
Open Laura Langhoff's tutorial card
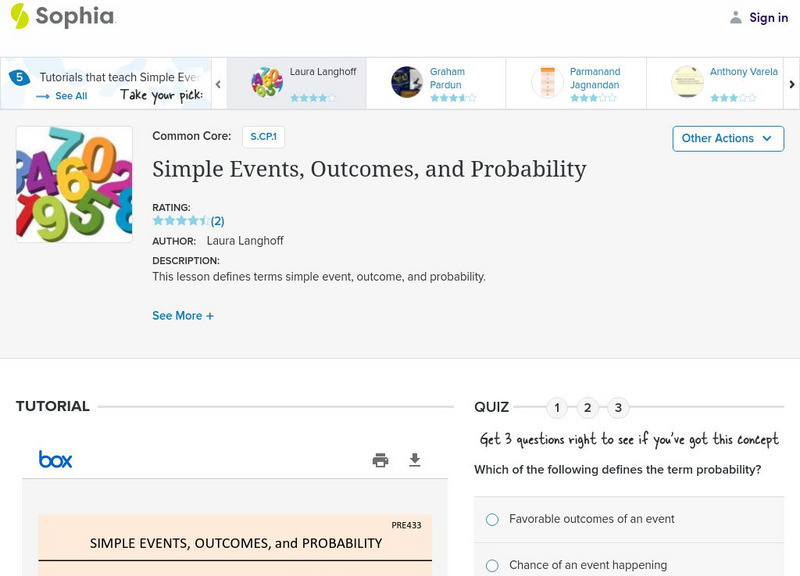pyautogui.click(x=296, y=83)
